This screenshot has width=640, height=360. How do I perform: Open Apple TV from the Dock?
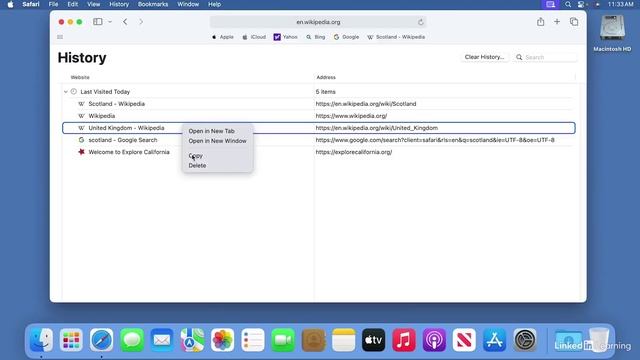[373, 340]
